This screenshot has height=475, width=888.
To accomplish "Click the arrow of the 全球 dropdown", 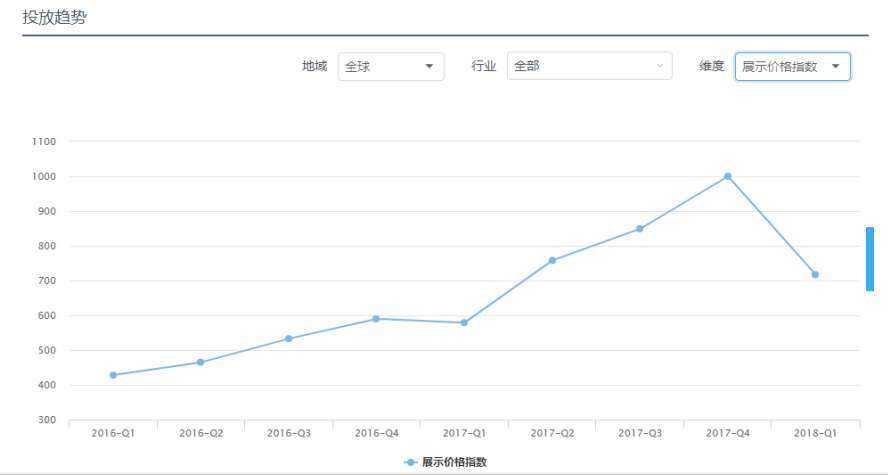I will [429, 67].
